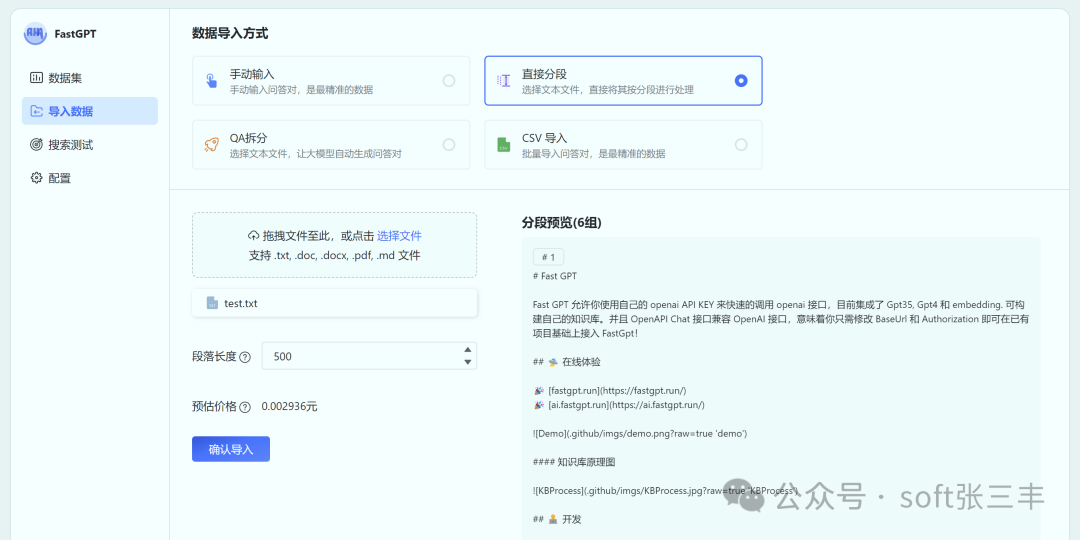
Task: Click the #### 知识库原理图 line
Action: point(574,462)
